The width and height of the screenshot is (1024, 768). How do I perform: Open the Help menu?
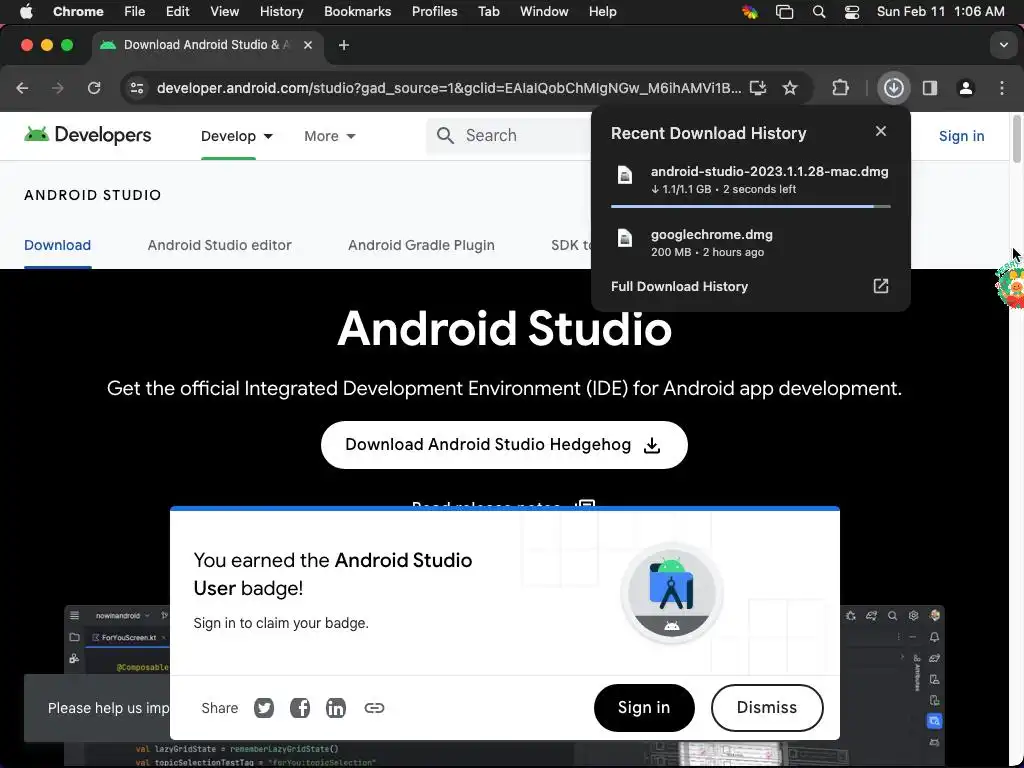[x=602, y=12]
